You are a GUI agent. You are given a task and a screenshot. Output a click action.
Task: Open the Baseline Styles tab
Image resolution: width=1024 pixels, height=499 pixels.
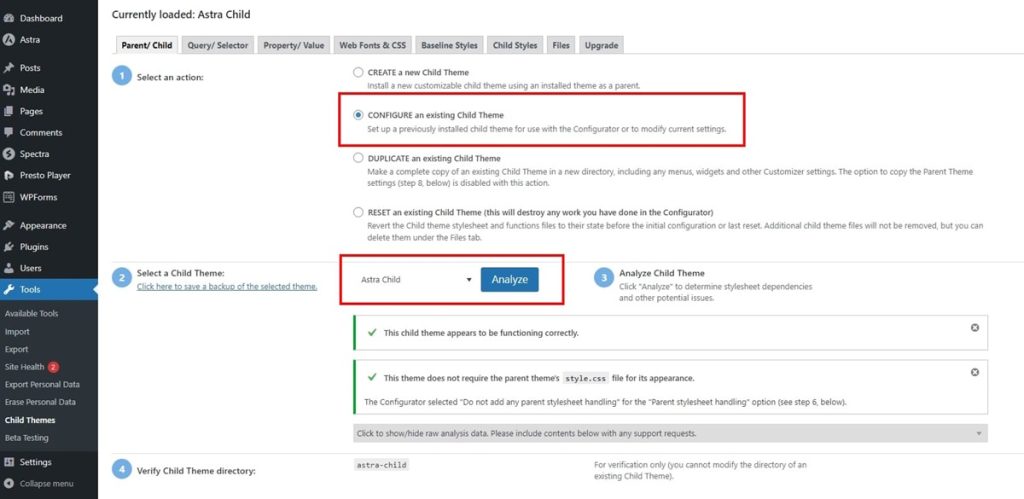click(x=449, y=45)
